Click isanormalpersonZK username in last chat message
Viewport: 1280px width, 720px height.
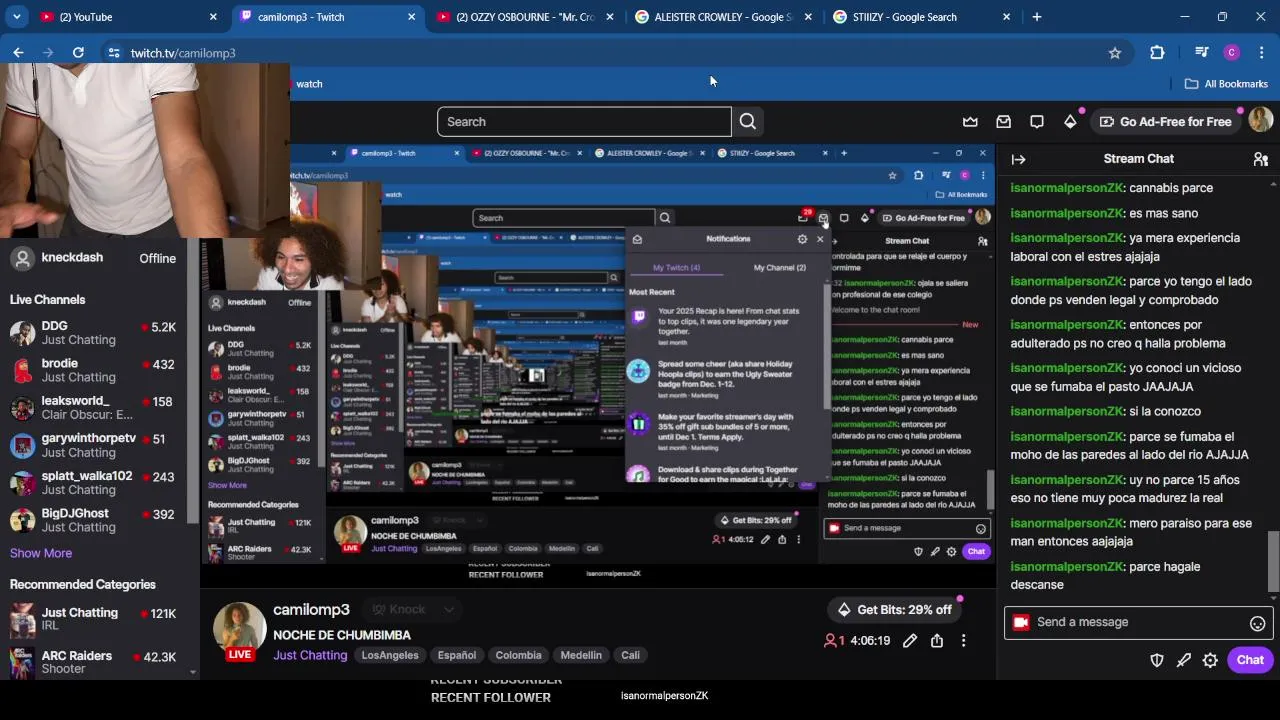pos(1067,567)
